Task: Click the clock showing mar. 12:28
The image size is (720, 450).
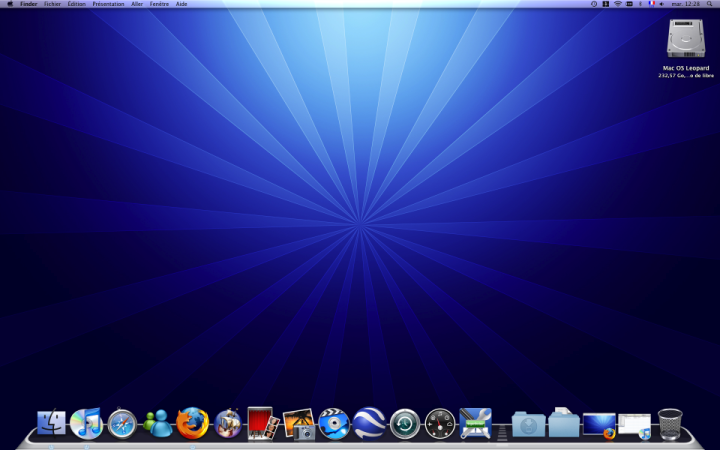Action: pos(686,4)
